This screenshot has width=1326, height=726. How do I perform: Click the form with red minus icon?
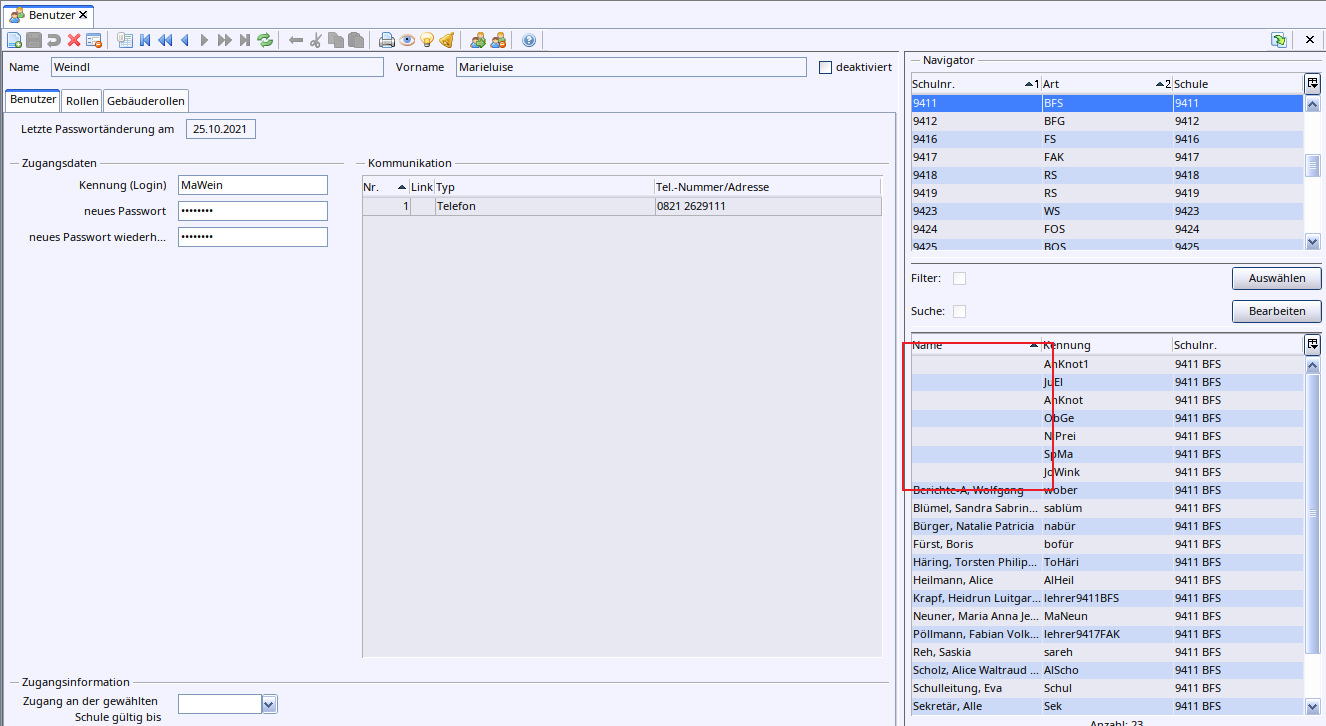coord(94,40)
